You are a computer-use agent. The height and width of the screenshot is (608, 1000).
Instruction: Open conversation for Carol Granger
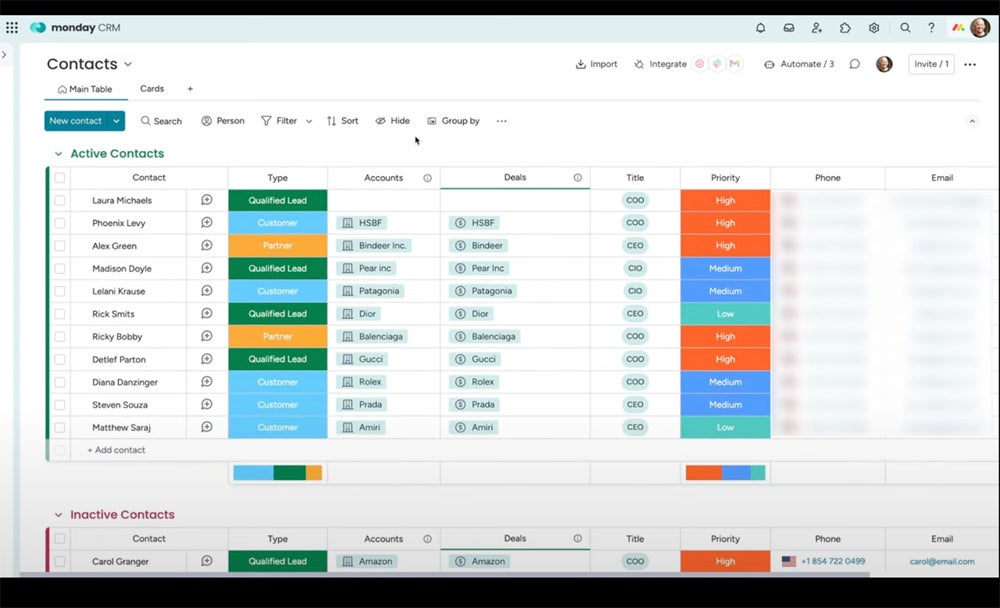point(207,561)
